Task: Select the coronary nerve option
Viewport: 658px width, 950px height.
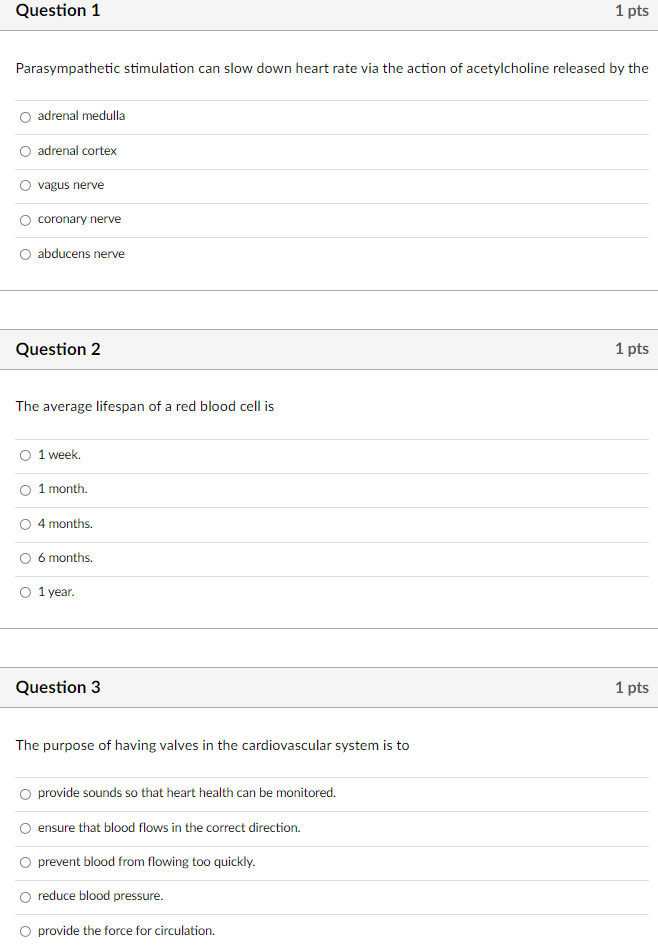Action: (24, 220)
